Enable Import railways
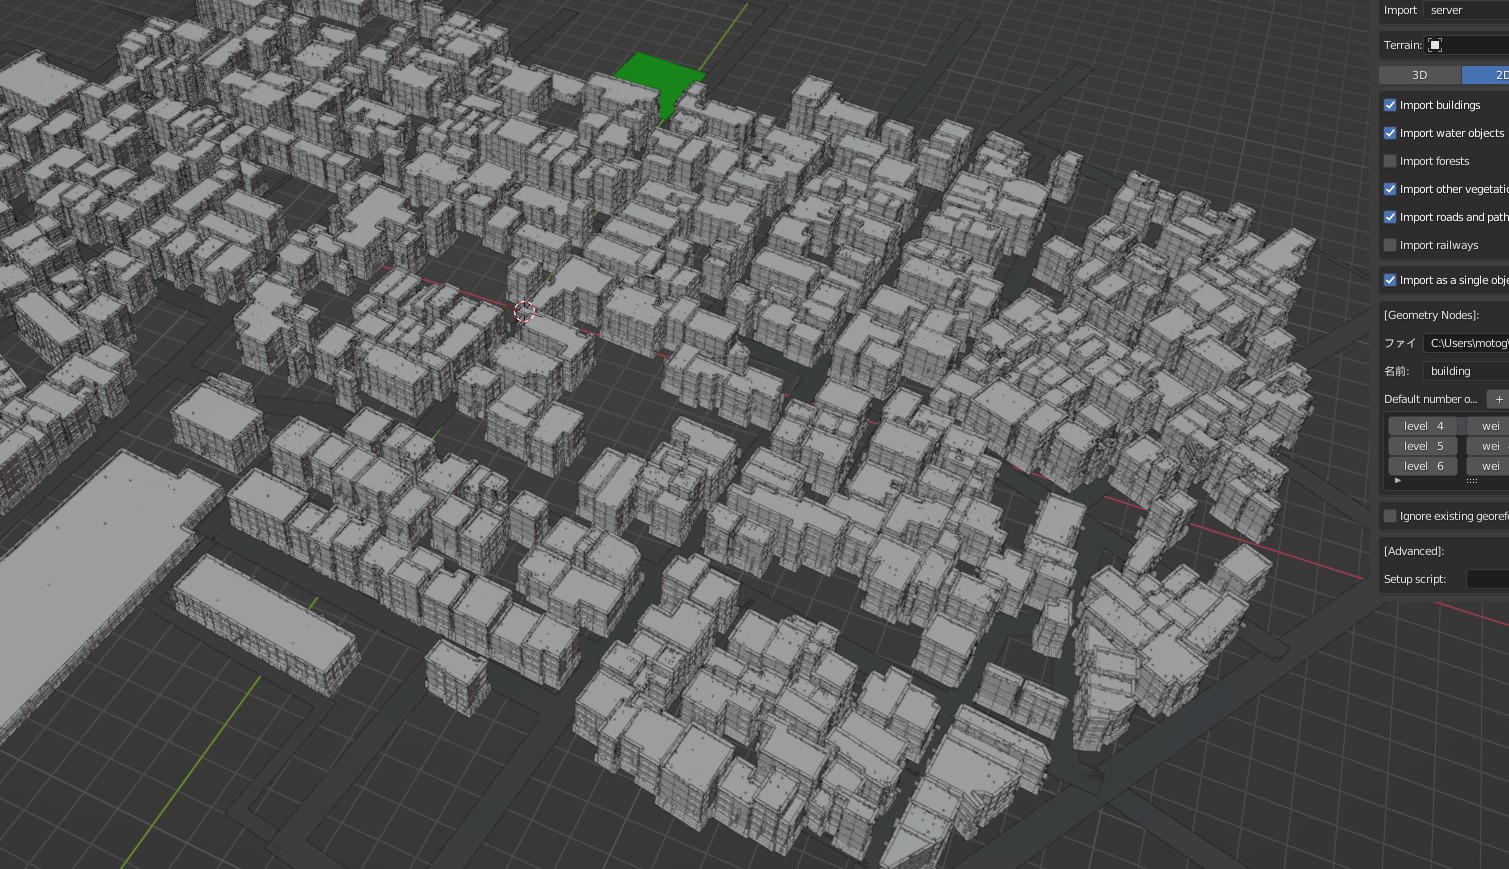The image size is (1509, 869). (1390, 245)
